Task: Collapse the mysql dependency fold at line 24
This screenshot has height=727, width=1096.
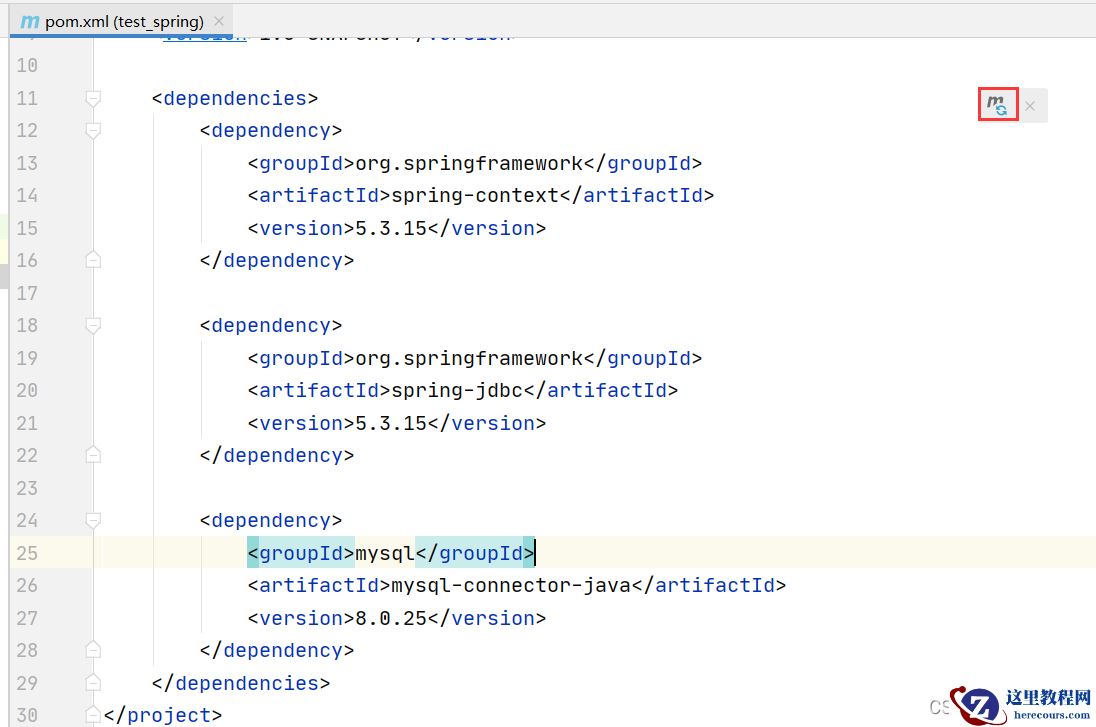Action: click(x=93, y=520)
